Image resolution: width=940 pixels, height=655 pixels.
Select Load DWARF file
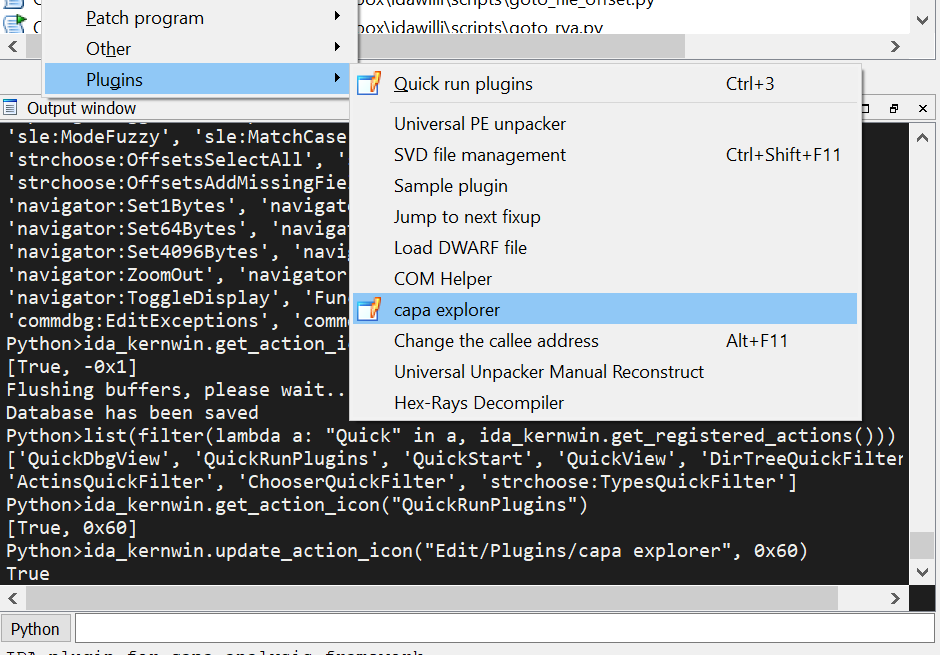click(460, 247)
